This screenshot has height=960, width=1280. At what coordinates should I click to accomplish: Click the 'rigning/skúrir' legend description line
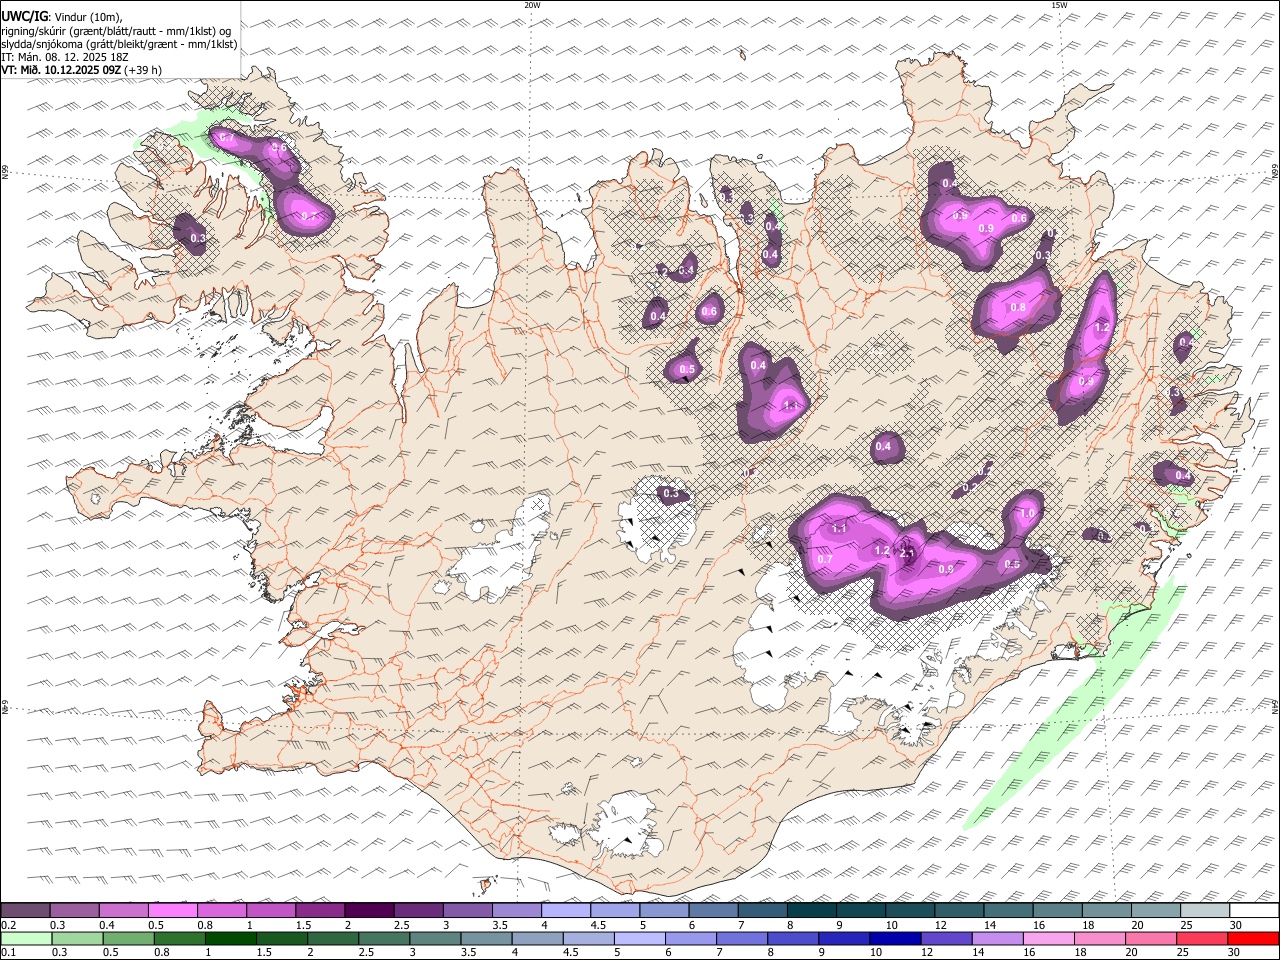click(x=116, y=31)
